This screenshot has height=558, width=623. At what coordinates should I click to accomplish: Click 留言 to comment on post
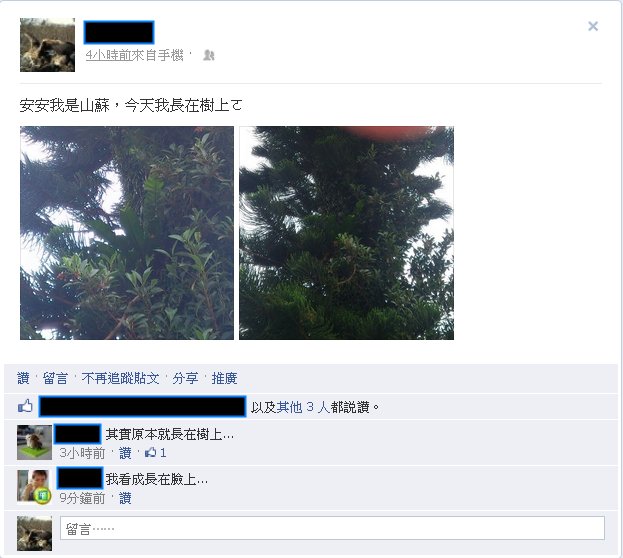[x=55, y=378]
